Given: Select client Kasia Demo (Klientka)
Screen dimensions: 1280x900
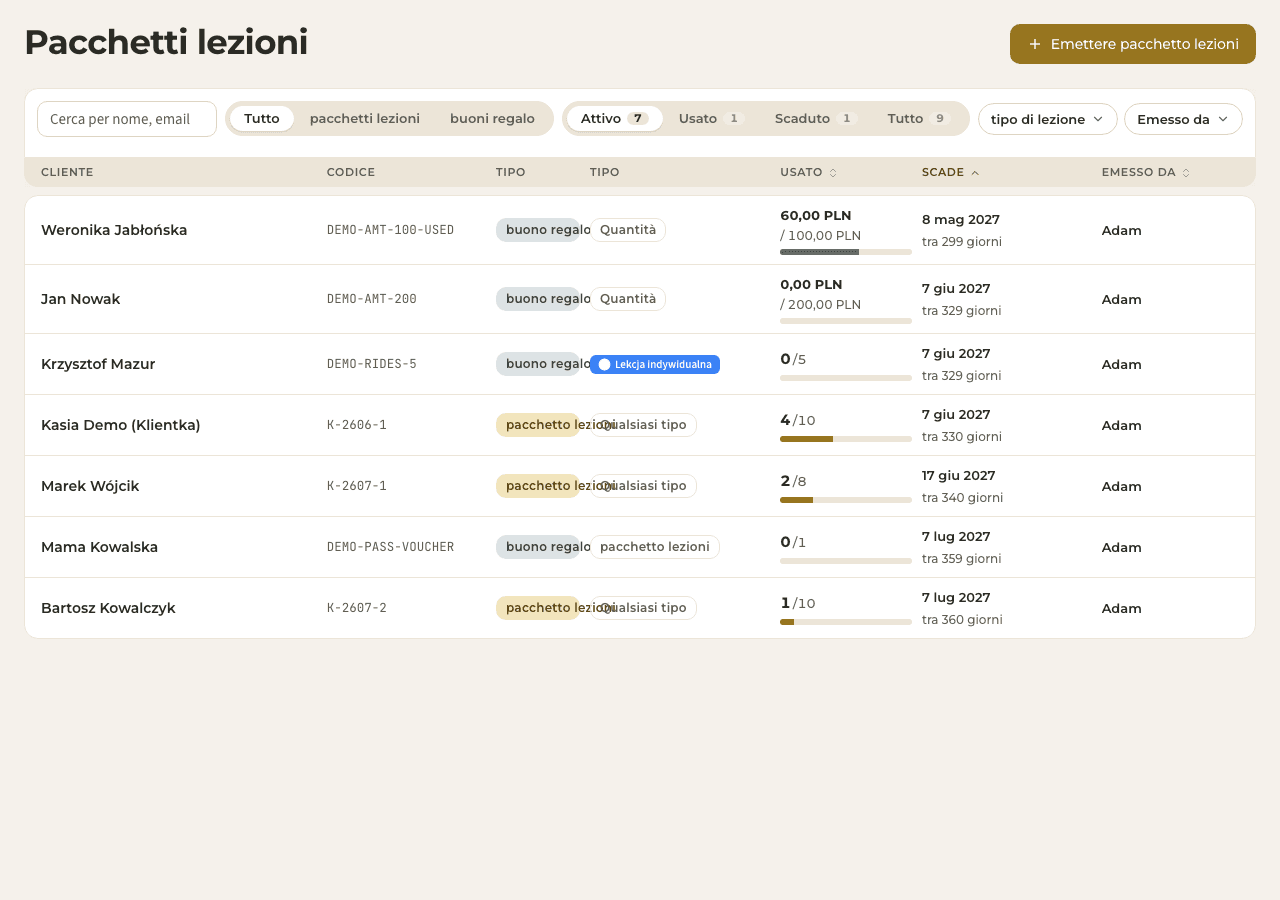Looking at the screenshot, I should (x=121, y=425).
